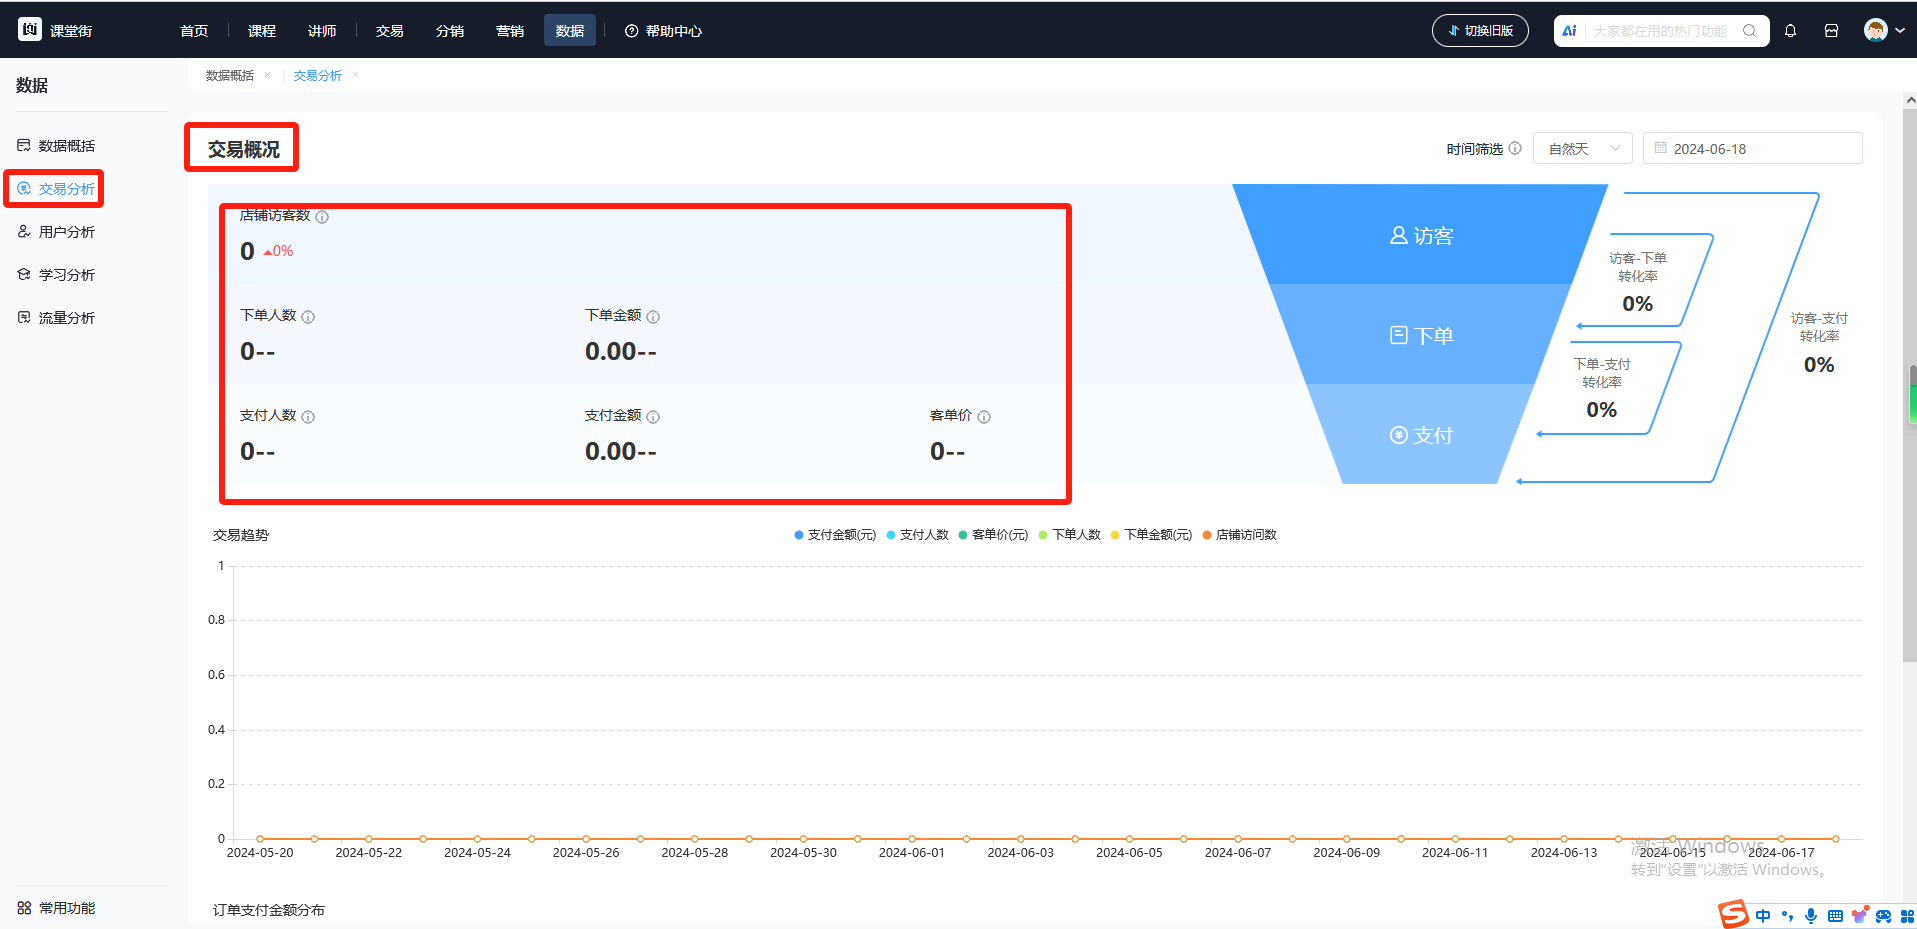Viewport: 1917px width, 929px height.
Task: Open the 分销 top menu
Action: pos(450,31)
